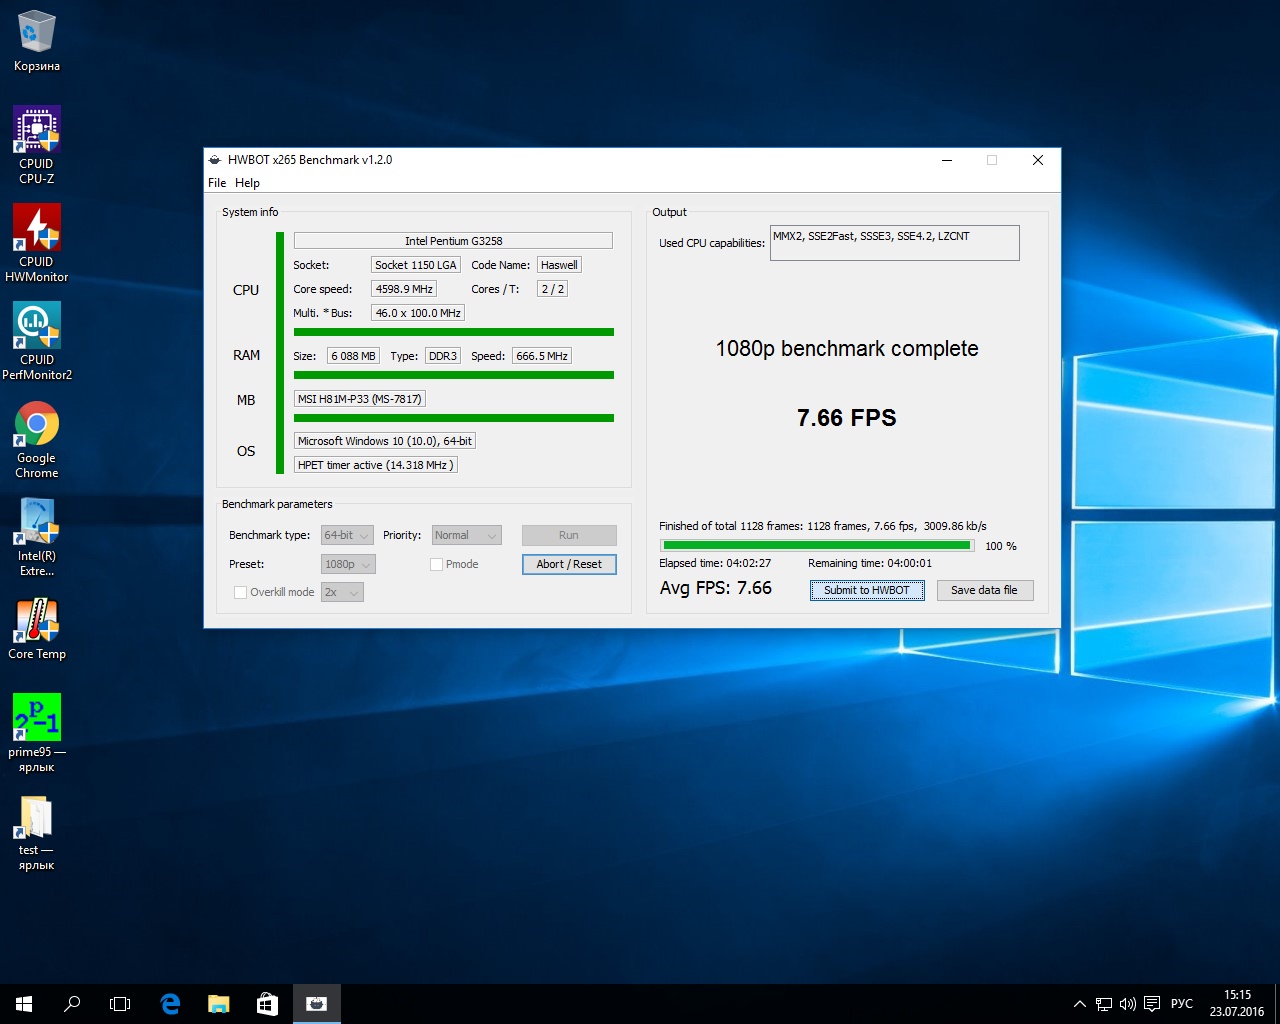Open the Help menu
Screen dimensions: 1280x1024
pos(247,183)
